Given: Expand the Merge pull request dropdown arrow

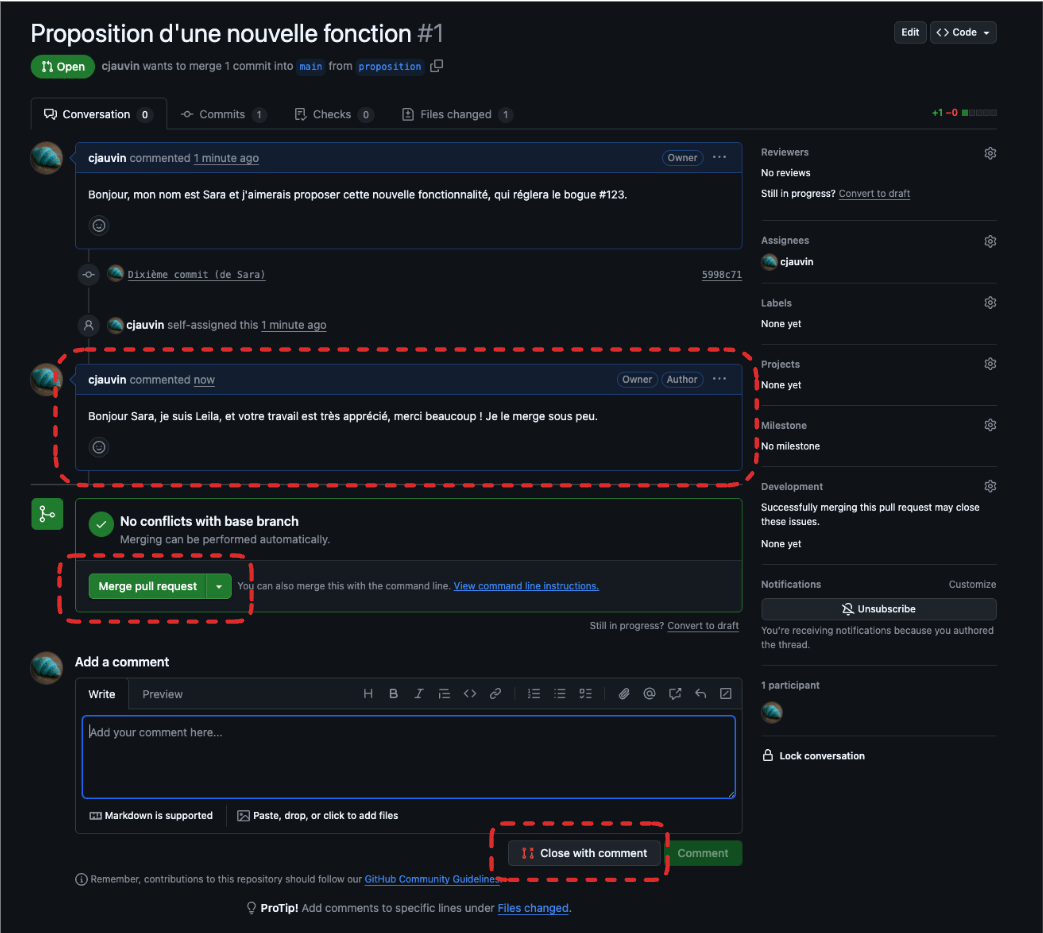Looking at the screenshot, I should tap(219, 587).
